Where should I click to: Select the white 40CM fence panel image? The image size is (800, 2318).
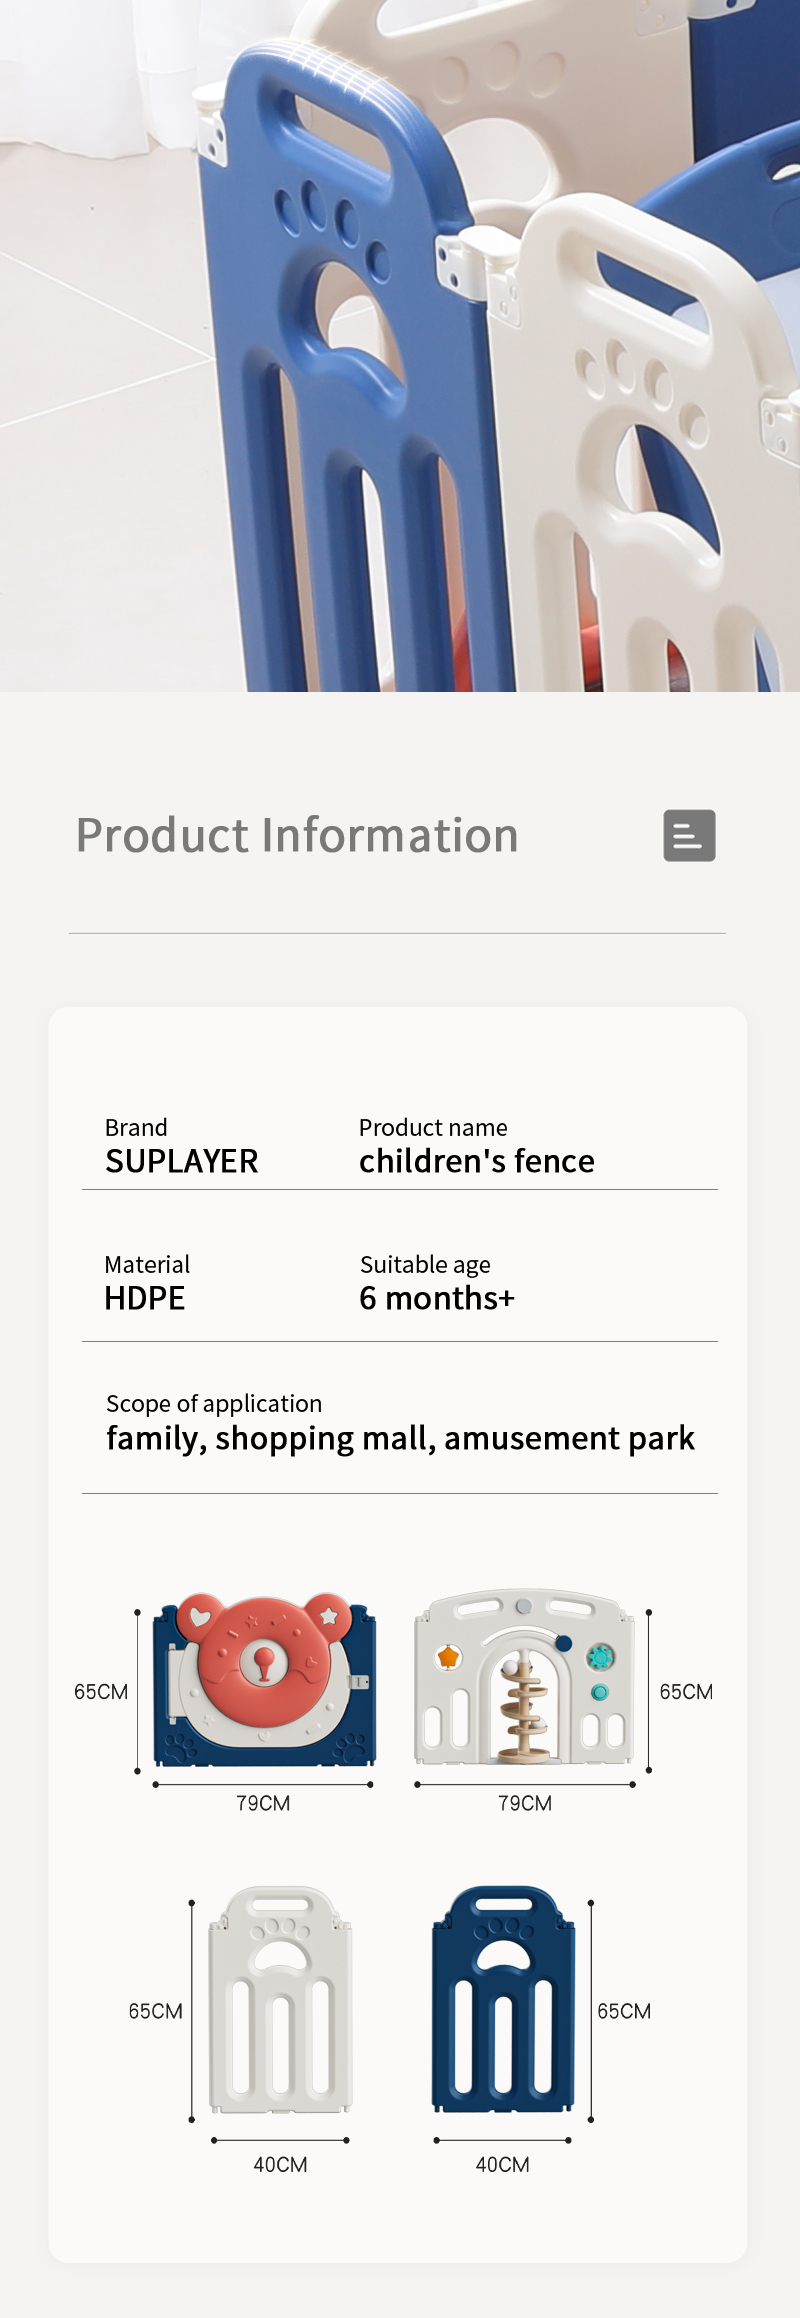[x=281, y=2000]
